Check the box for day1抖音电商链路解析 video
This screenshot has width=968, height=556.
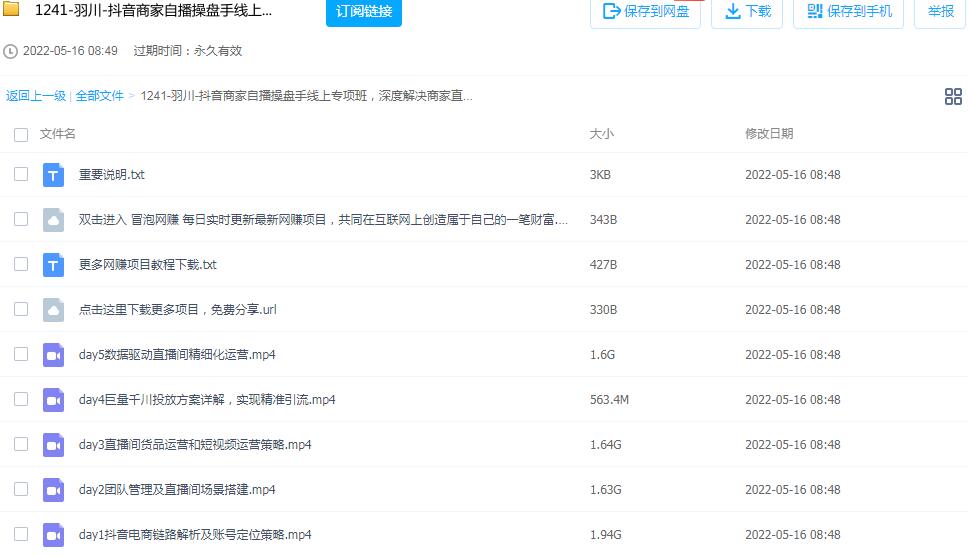[x=21, y=534]
